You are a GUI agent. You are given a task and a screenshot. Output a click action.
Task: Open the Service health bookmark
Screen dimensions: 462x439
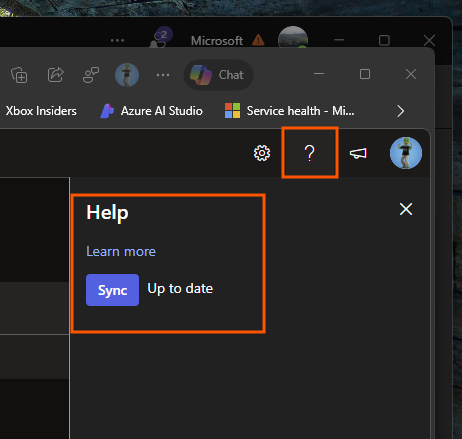coord(290,111)
